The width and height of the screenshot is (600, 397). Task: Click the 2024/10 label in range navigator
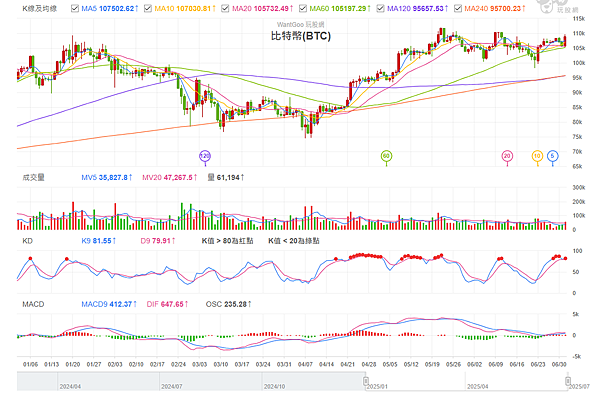pyautogui.click(x=274, y=387)
